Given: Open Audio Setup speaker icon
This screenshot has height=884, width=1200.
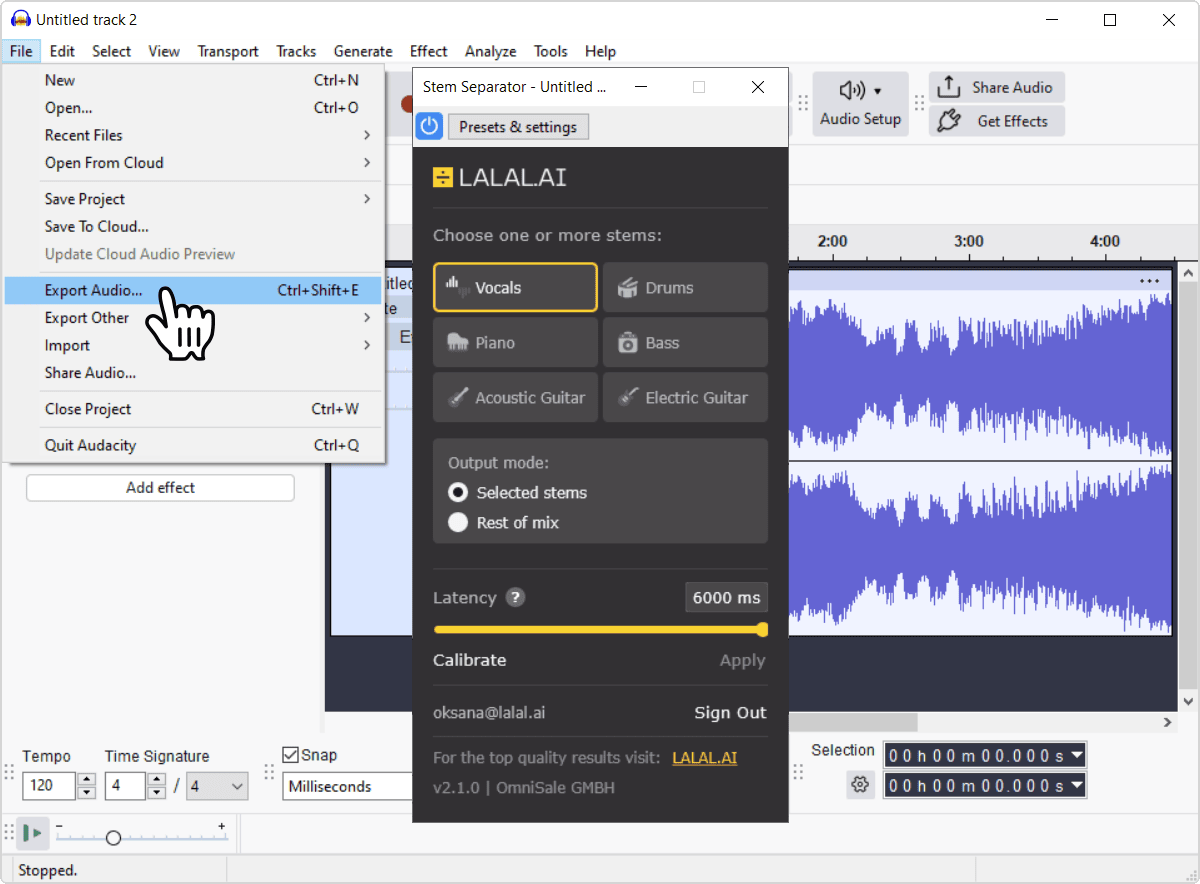Looking at the screenshot, I should 852,91.
